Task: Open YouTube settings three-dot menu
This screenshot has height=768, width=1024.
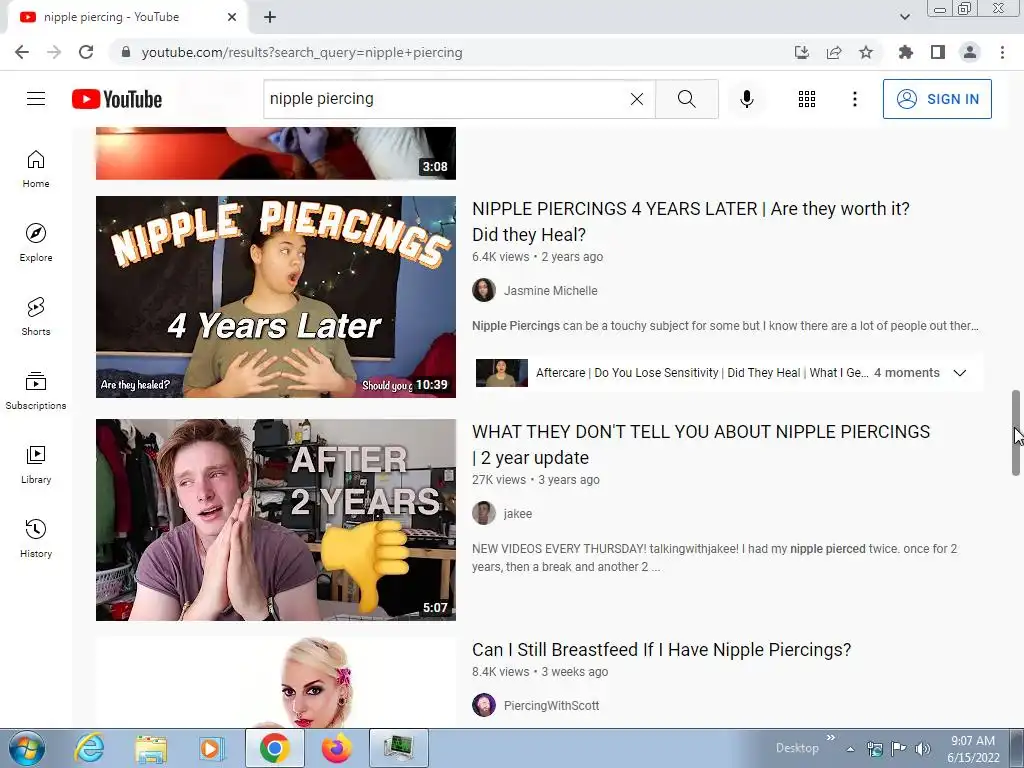Action: tap(854, 99)
